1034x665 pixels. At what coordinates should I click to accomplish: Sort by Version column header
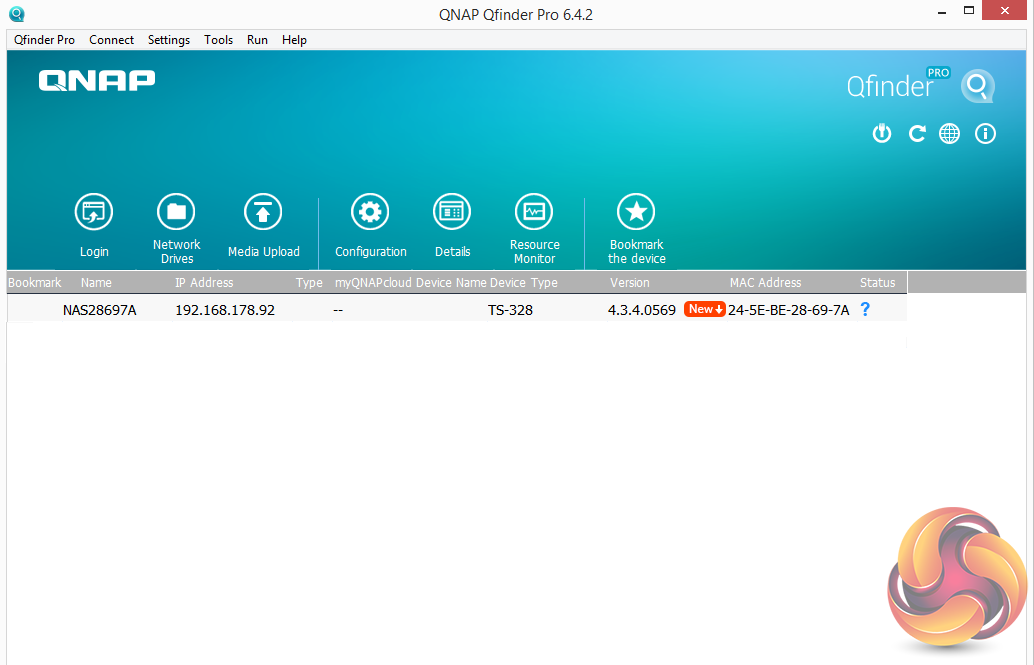(x=630, y=282)
